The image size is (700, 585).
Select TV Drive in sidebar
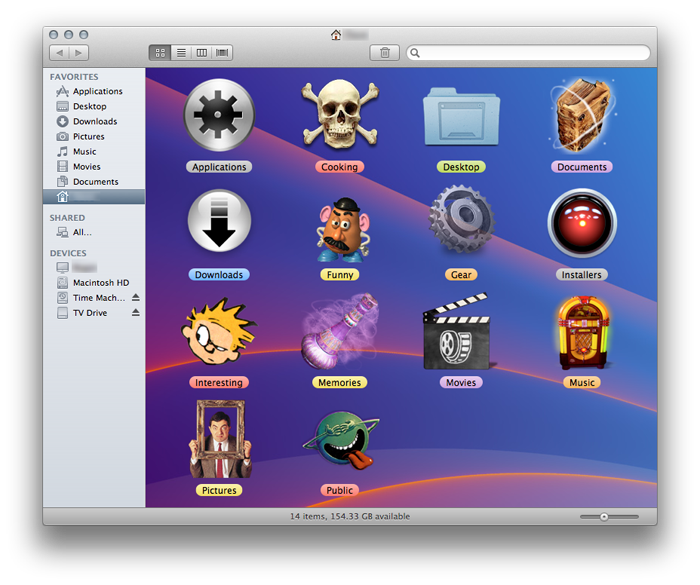click(94, 313)
